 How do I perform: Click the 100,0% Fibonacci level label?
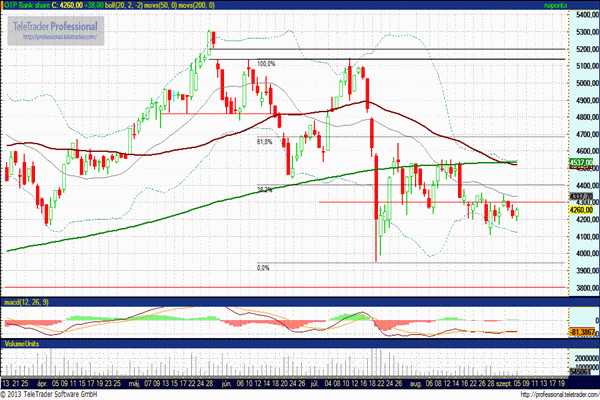[266, 63]
